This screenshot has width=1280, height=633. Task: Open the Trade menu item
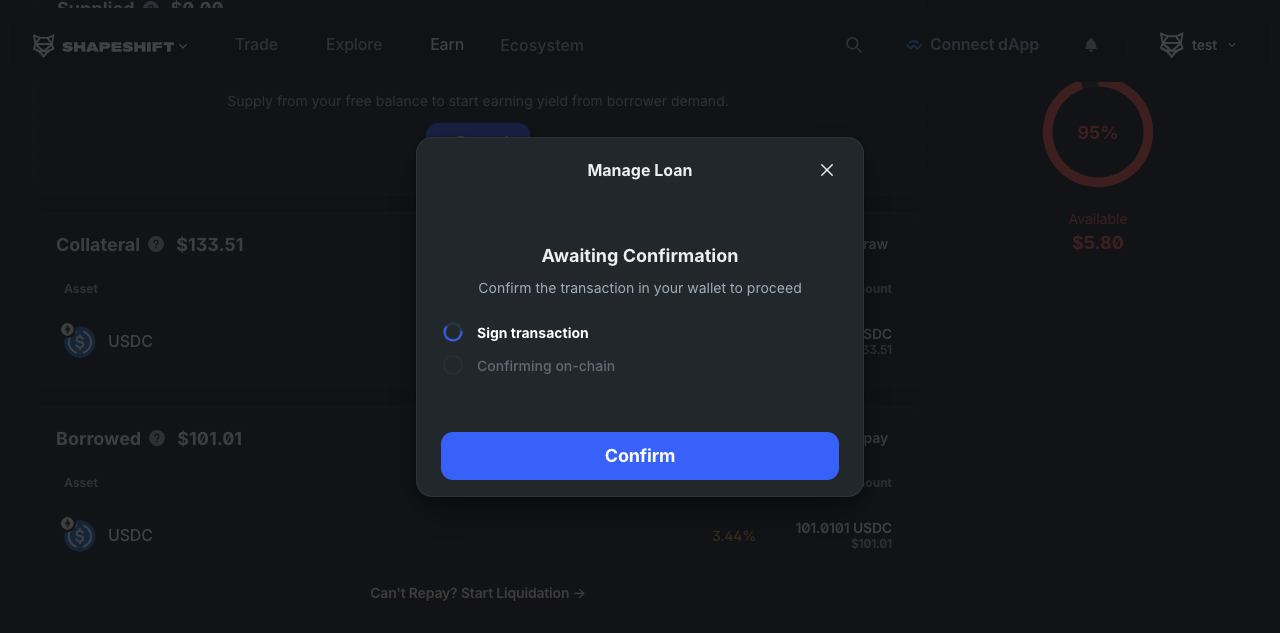[x=256, y=45]
